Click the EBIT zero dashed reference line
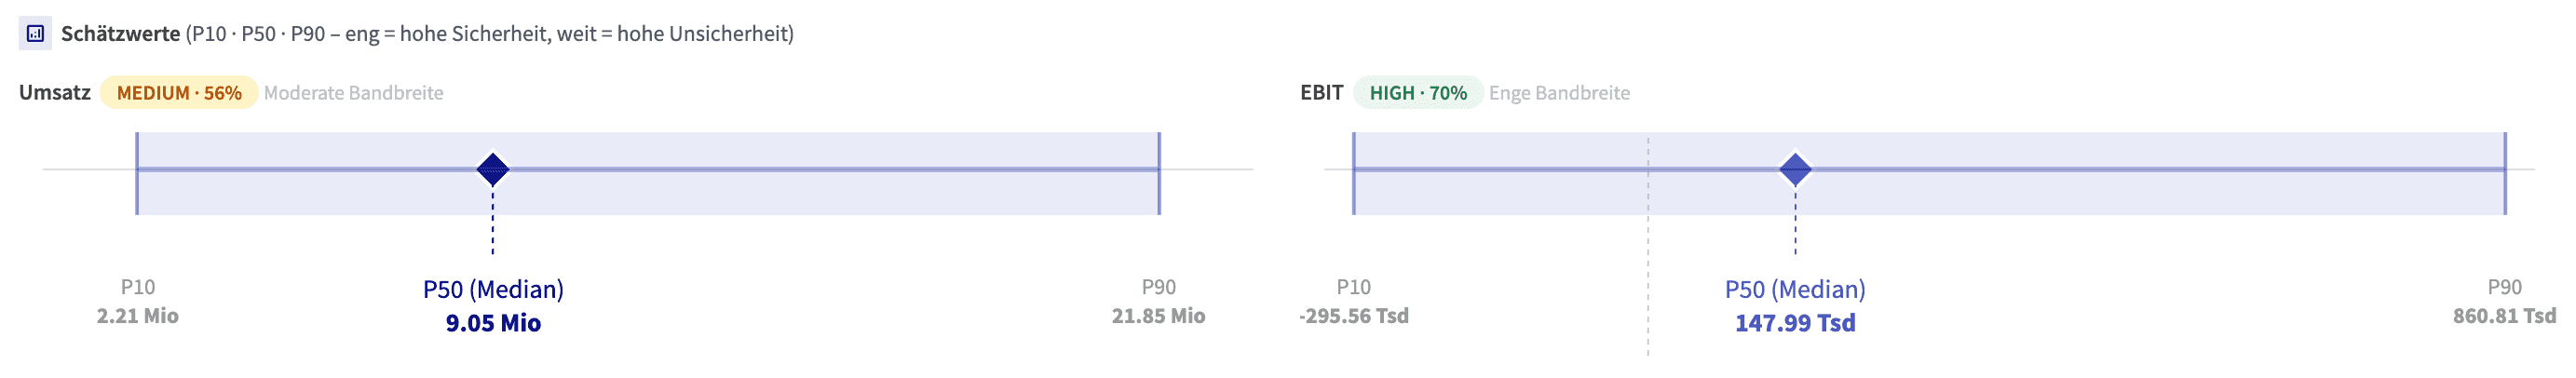Image resolution: width=2576 pixels, height=378 pixels. [1648, 246]
